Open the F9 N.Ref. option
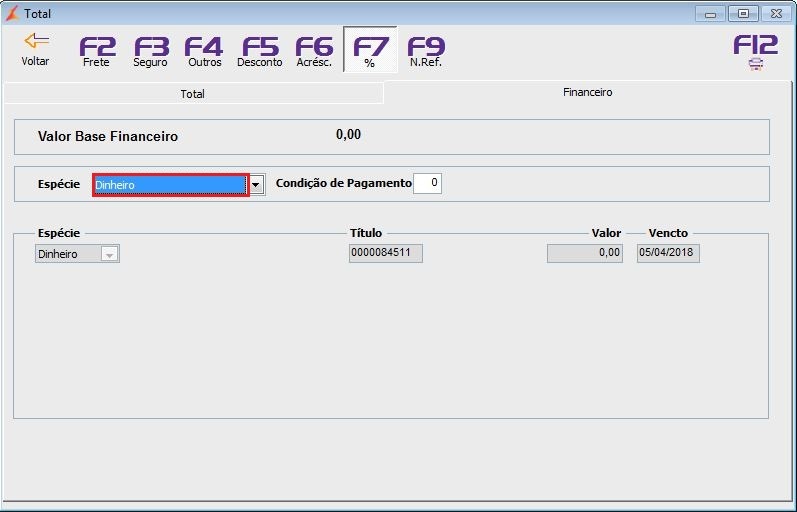The height and width of the screenshot is (512, 797). (426, 51)
